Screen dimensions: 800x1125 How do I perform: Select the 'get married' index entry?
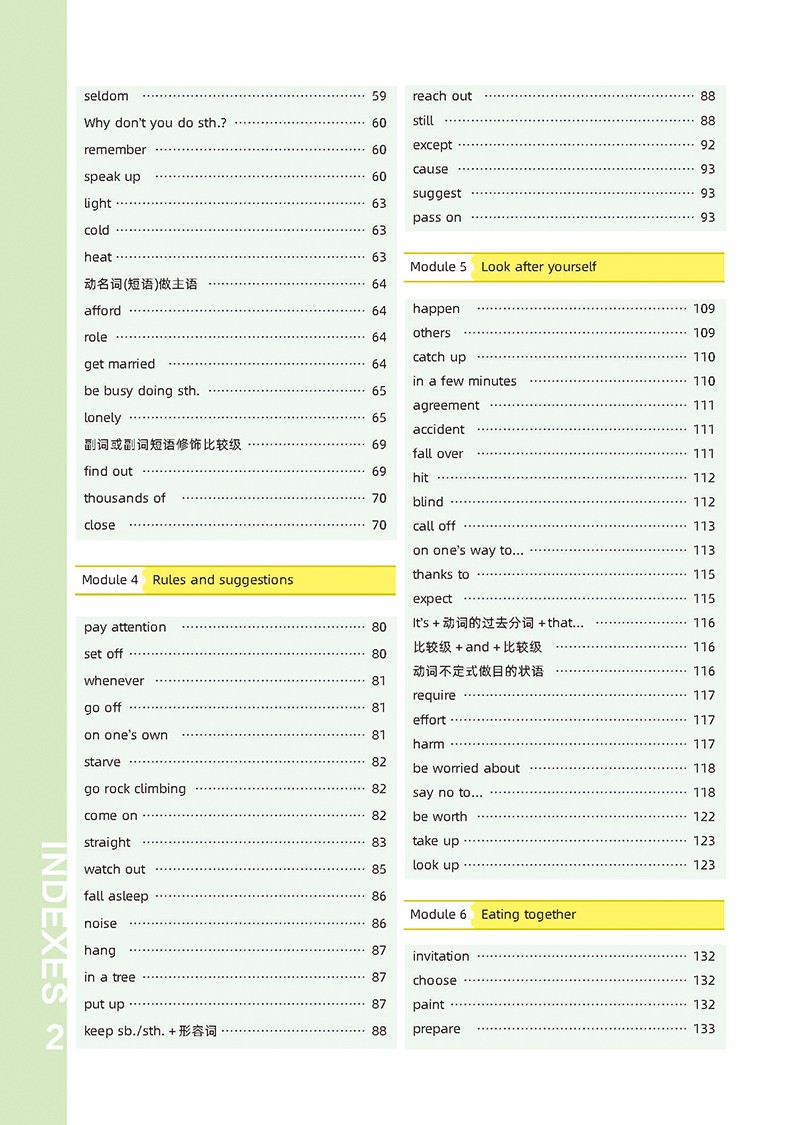tap(119, 364)
